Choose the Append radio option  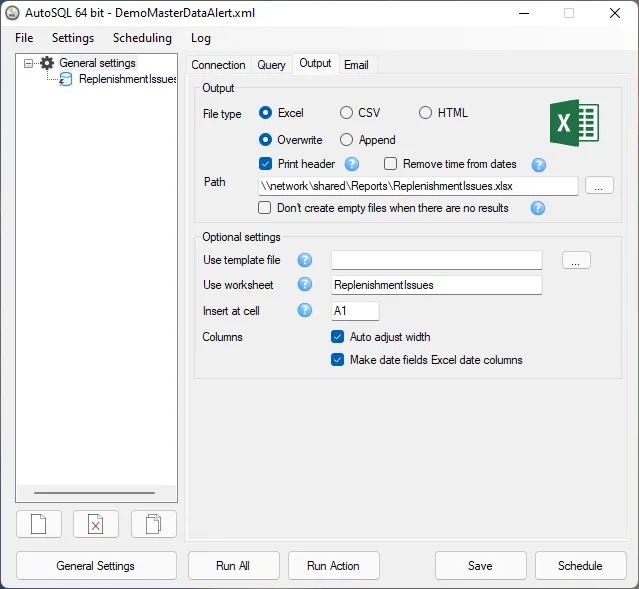pos(346,140)
